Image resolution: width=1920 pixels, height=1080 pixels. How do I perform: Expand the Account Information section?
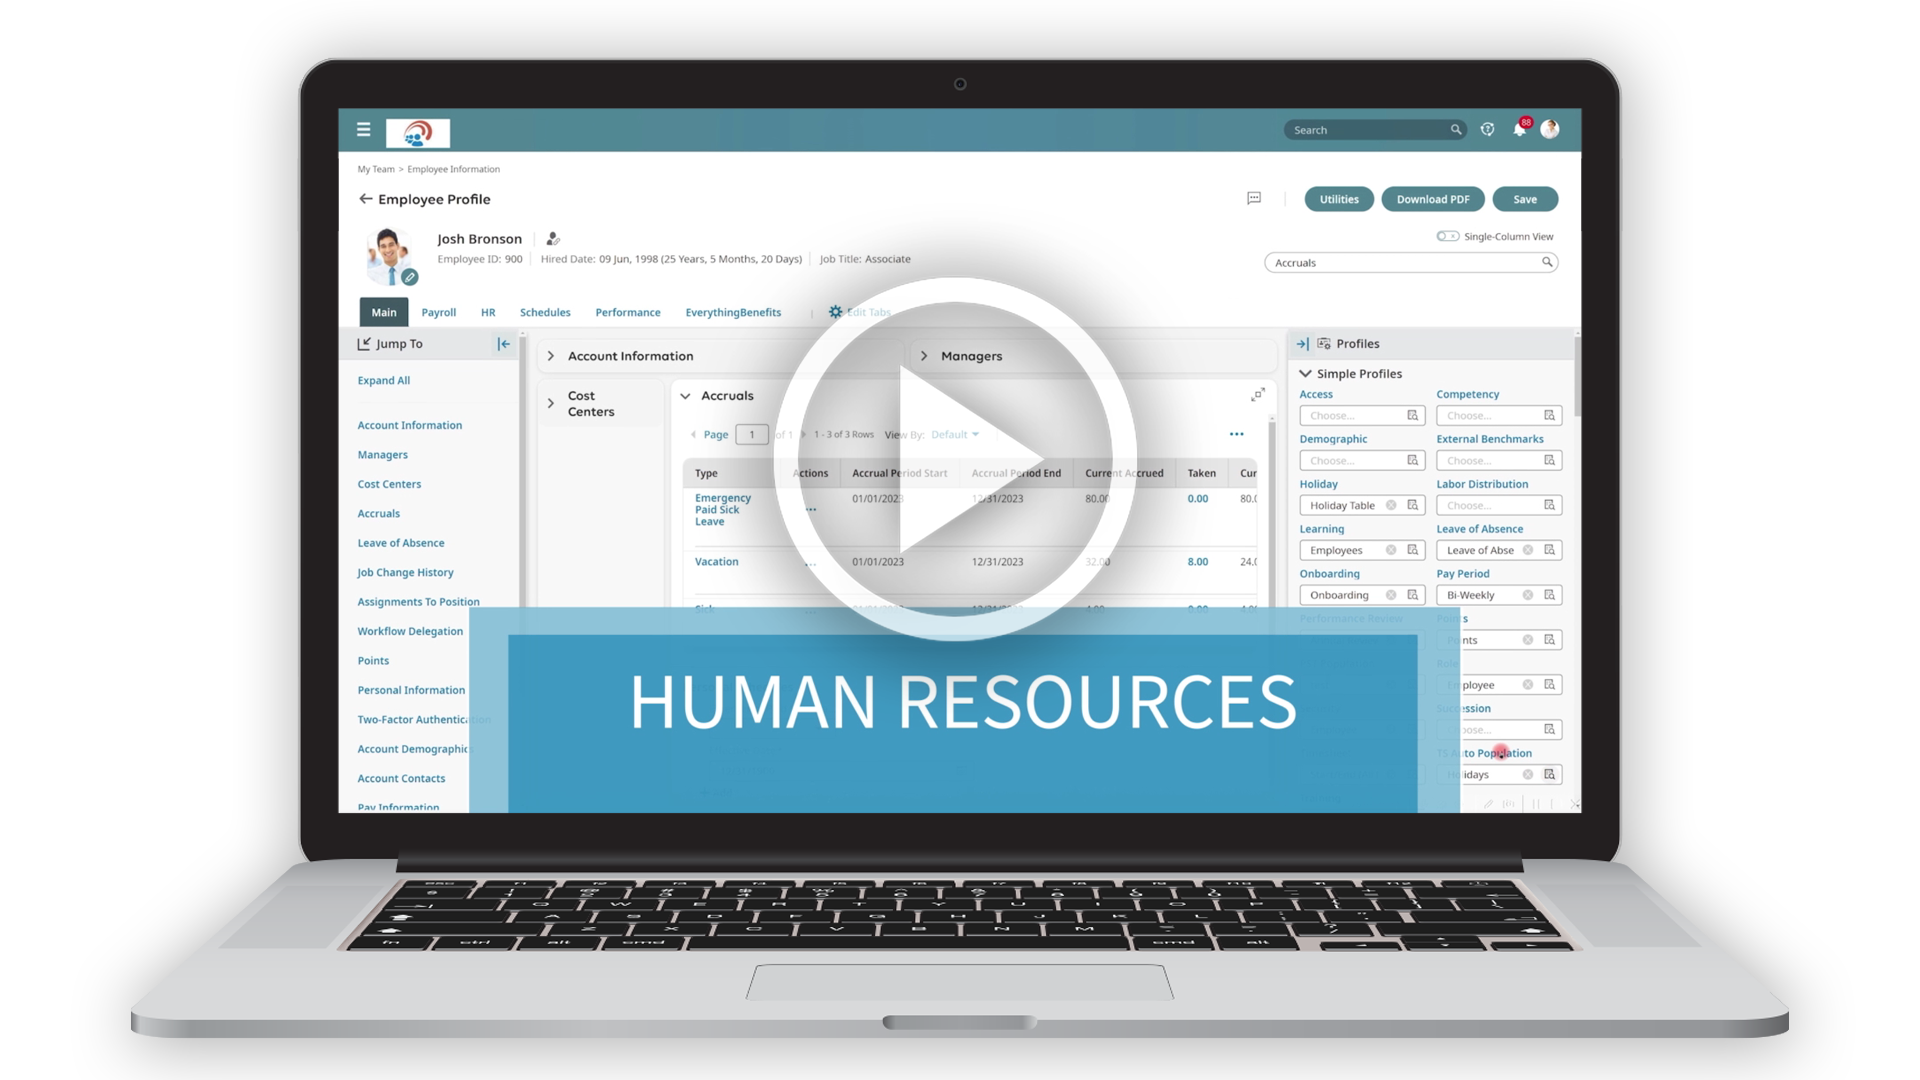tap(551, 355)
